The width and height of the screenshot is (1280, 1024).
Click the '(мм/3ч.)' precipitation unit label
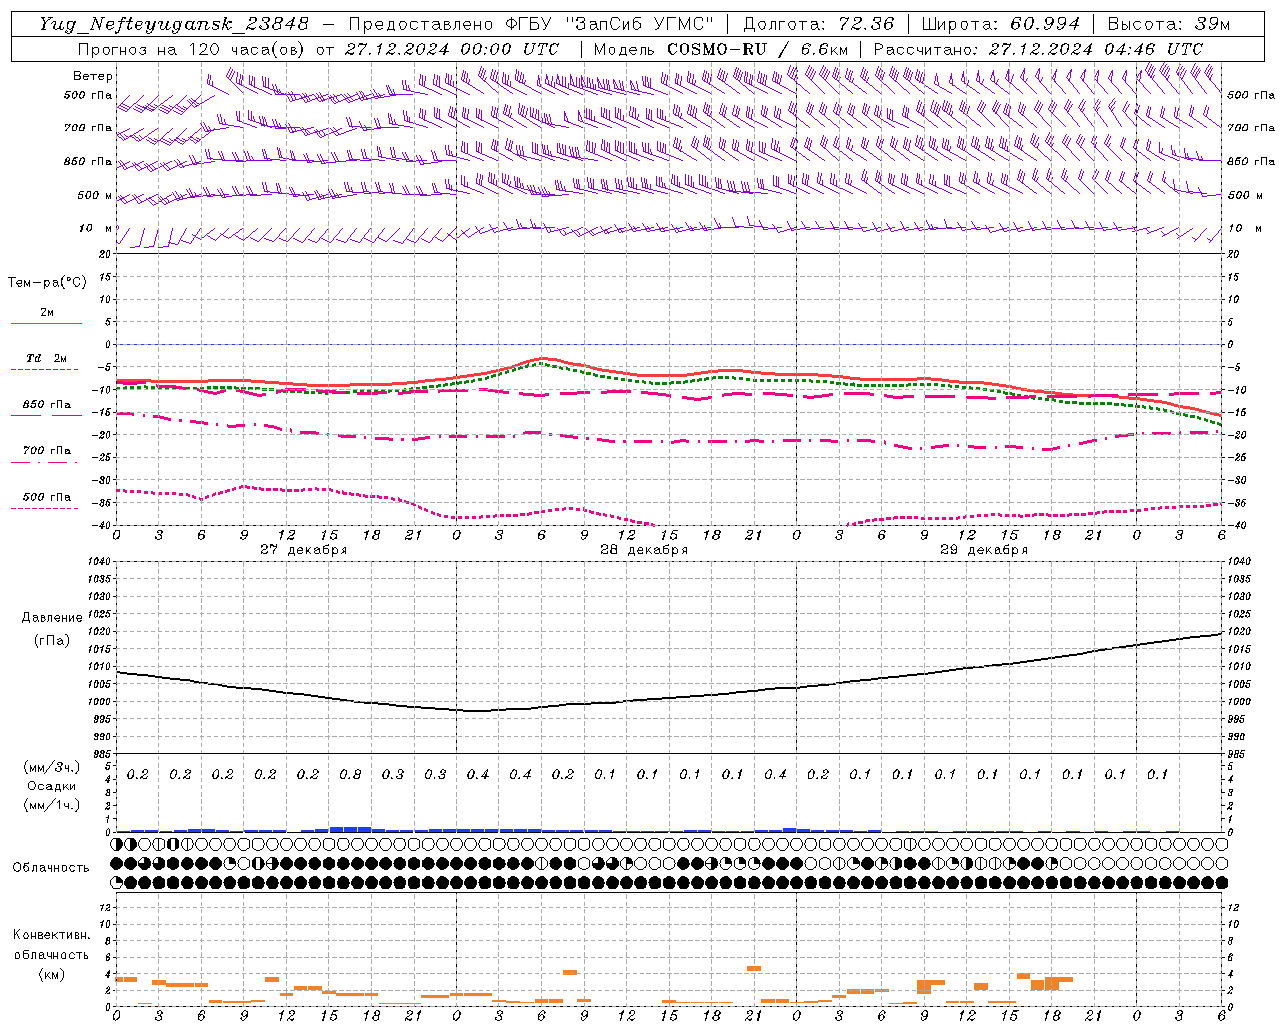point(52,767)
